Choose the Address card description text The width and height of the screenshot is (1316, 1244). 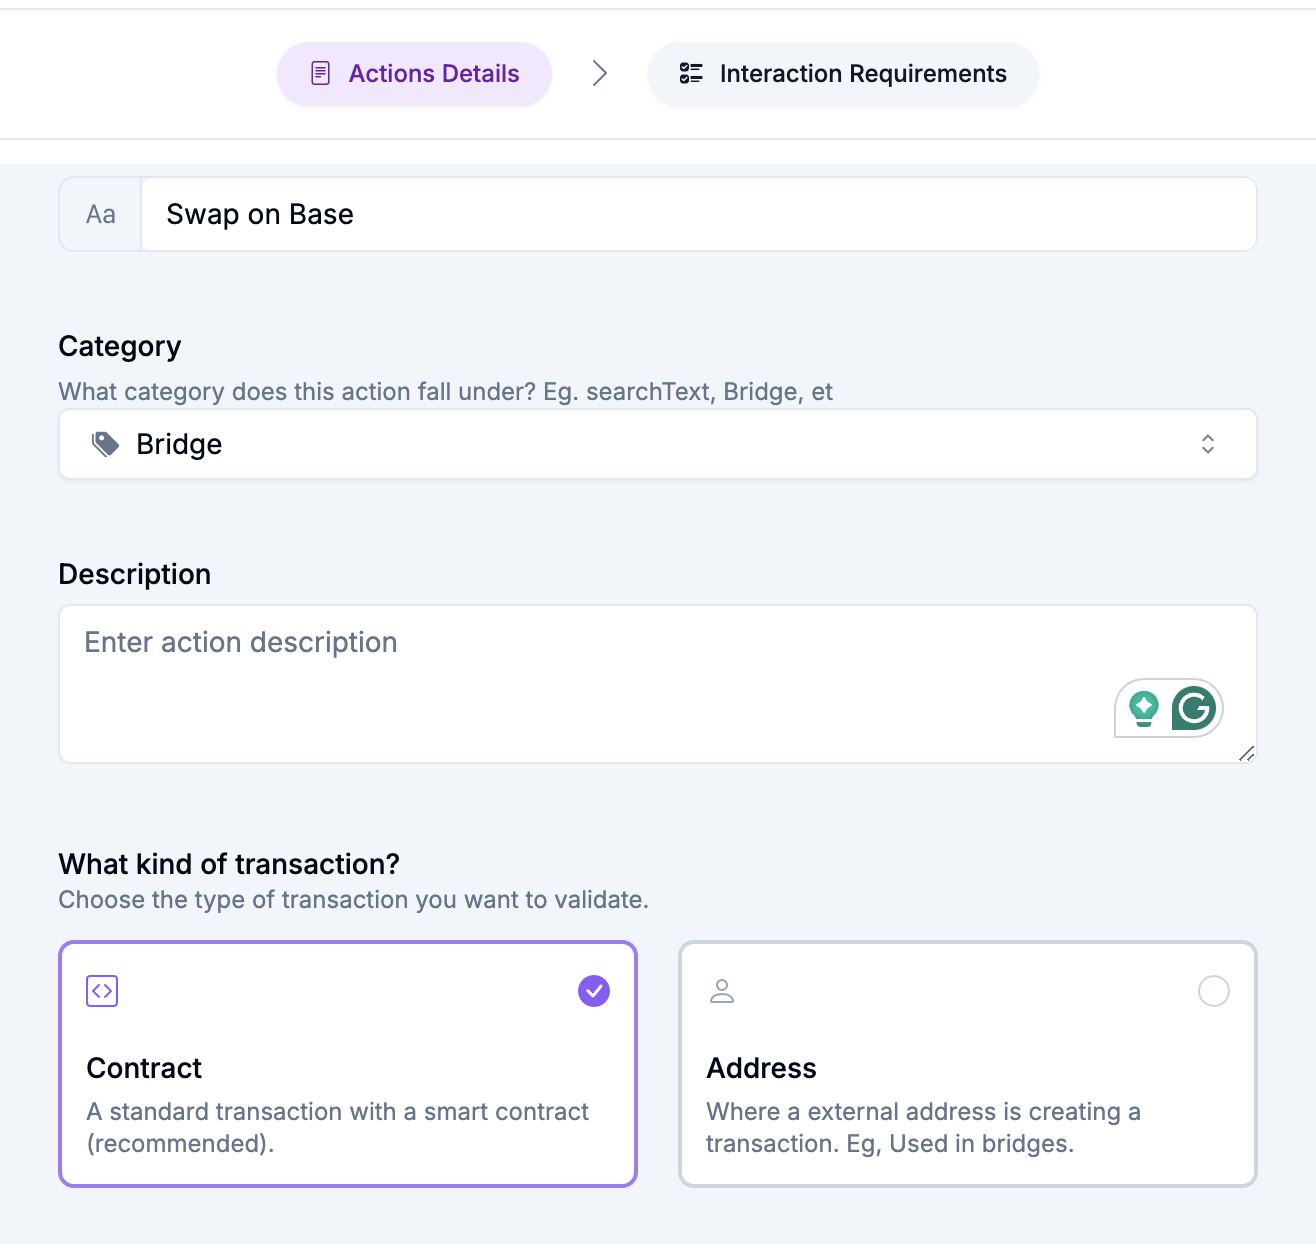click(922, 1127)
